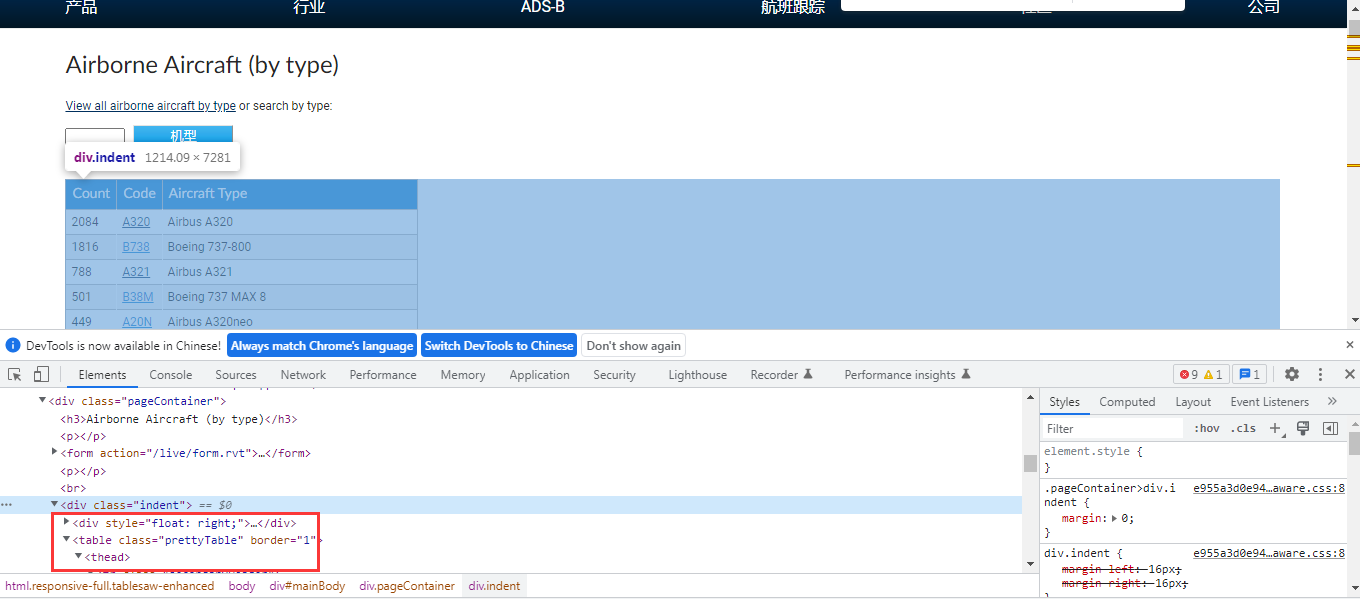Open the B738 code link
This screenshot has width=1360, height=599.
click(x=136, y=246)
